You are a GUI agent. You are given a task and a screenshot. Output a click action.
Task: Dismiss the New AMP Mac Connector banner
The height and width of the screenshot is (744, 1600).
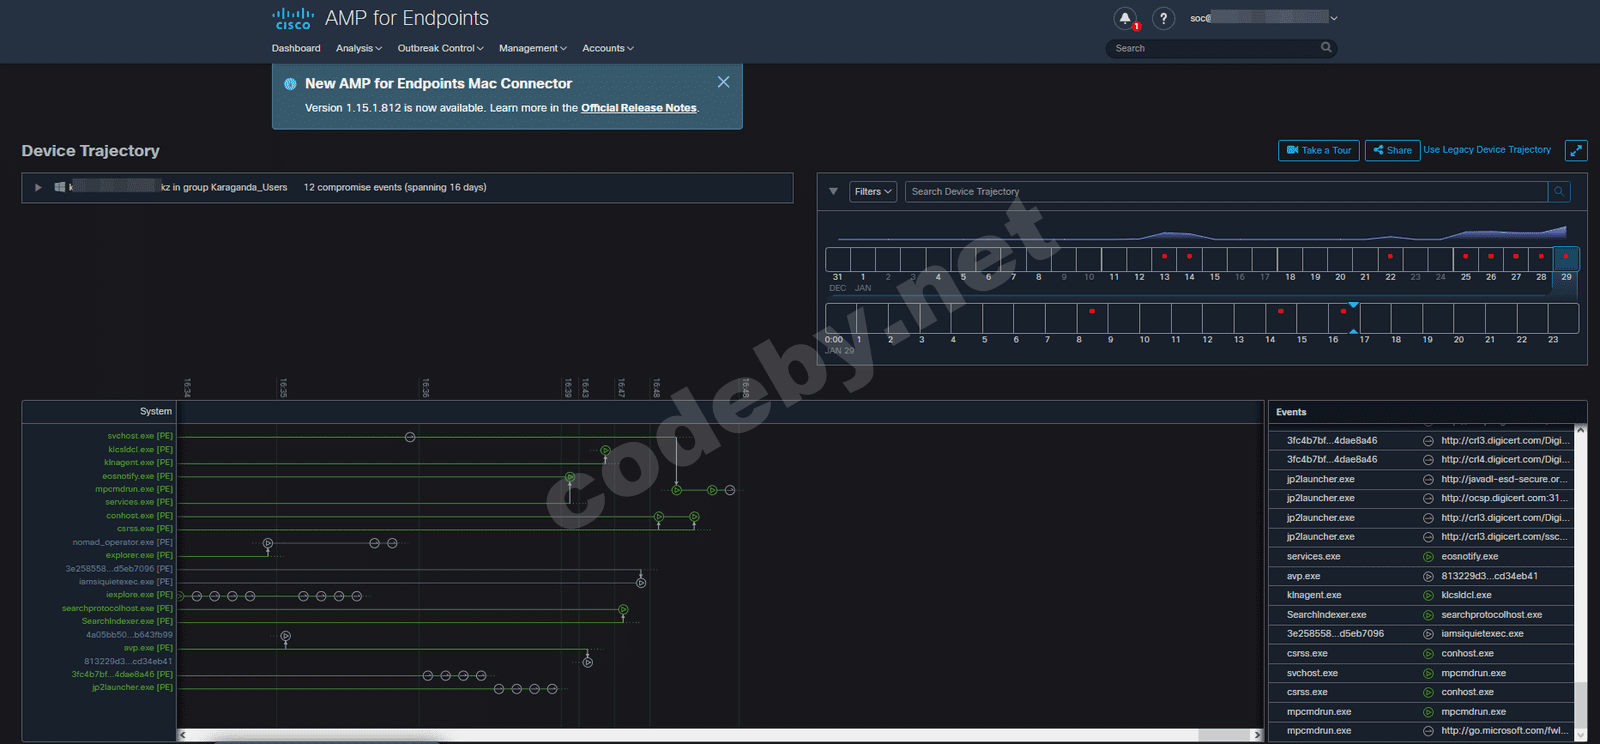(x=723, y=82)
